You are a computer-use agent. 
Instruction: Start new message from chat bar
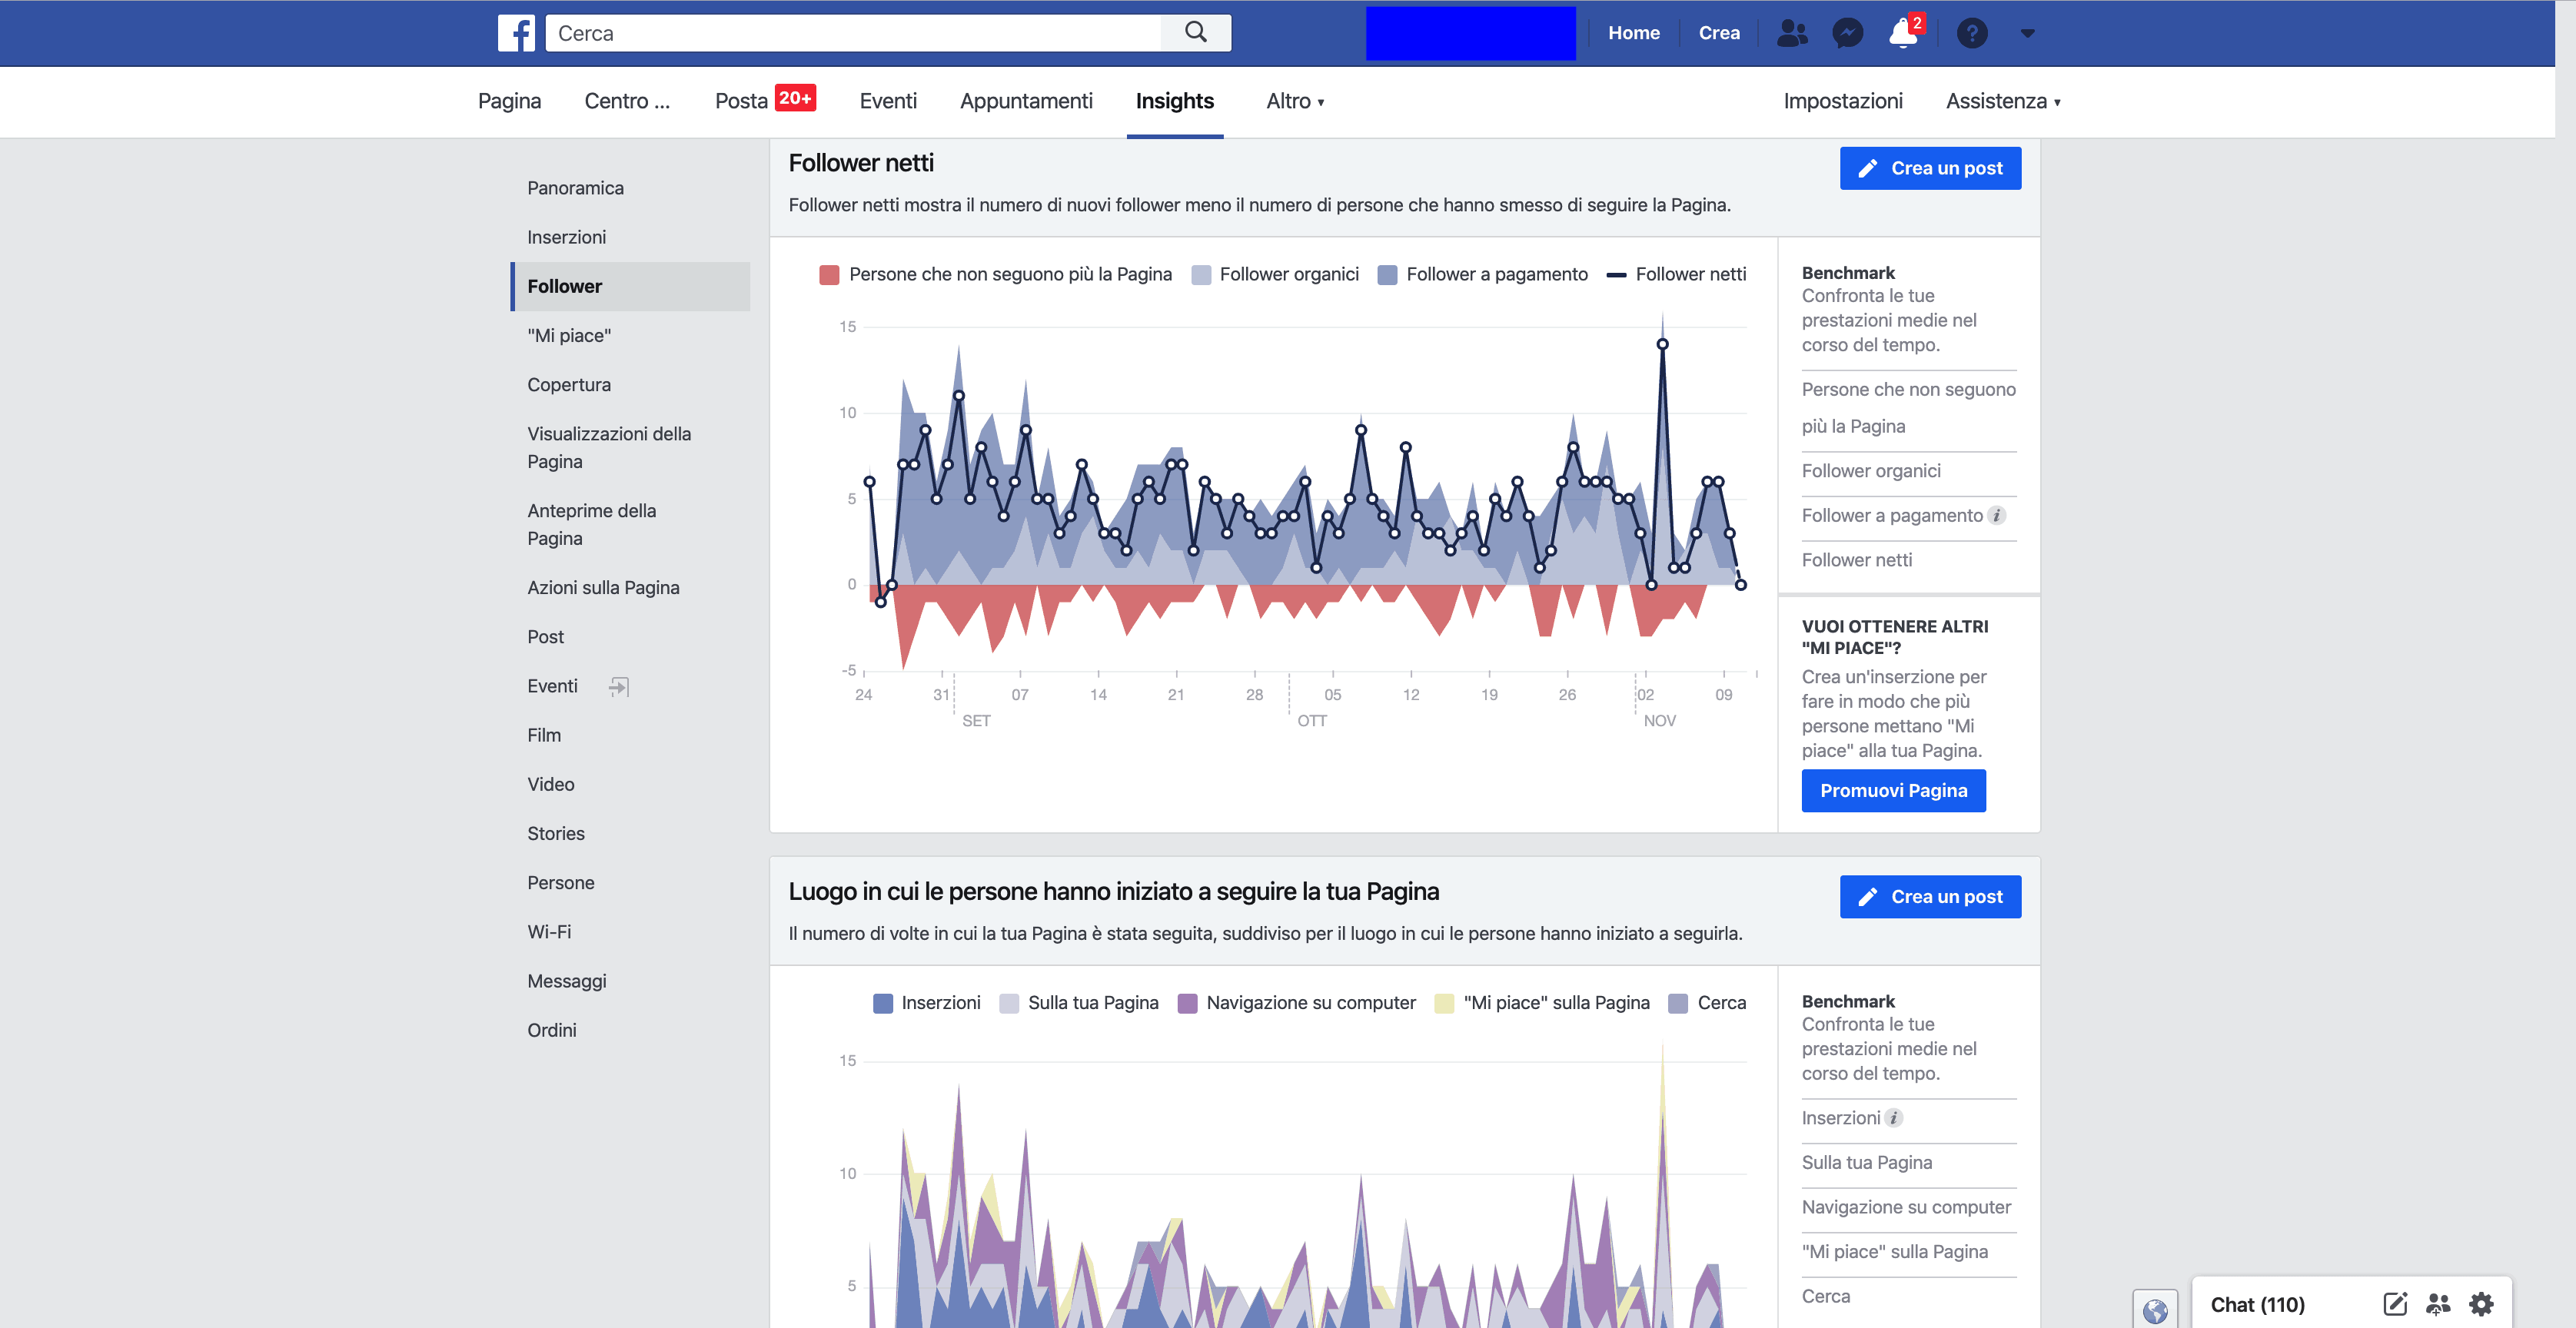pos(2394,1304)
